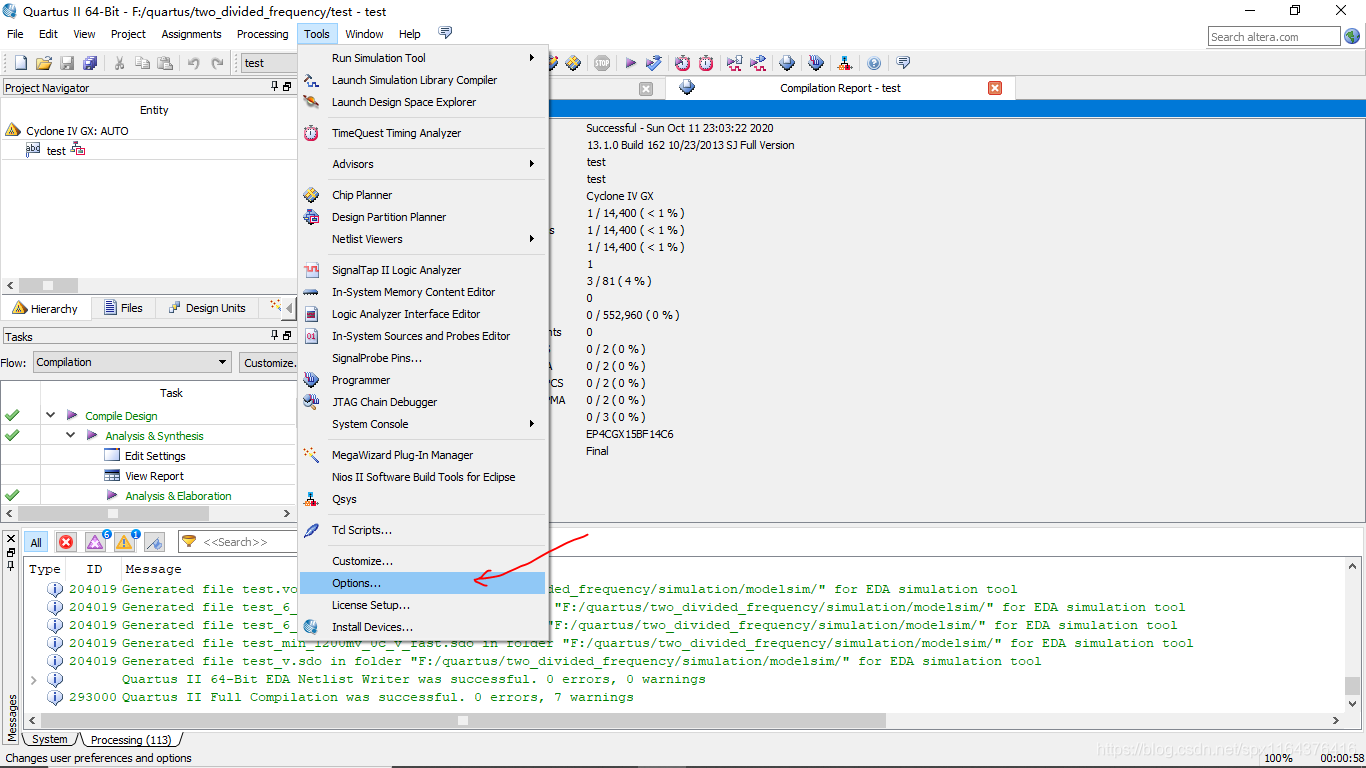Click the Copy toolbar icon
The image size is (1366, 768).
pos(142,63)
